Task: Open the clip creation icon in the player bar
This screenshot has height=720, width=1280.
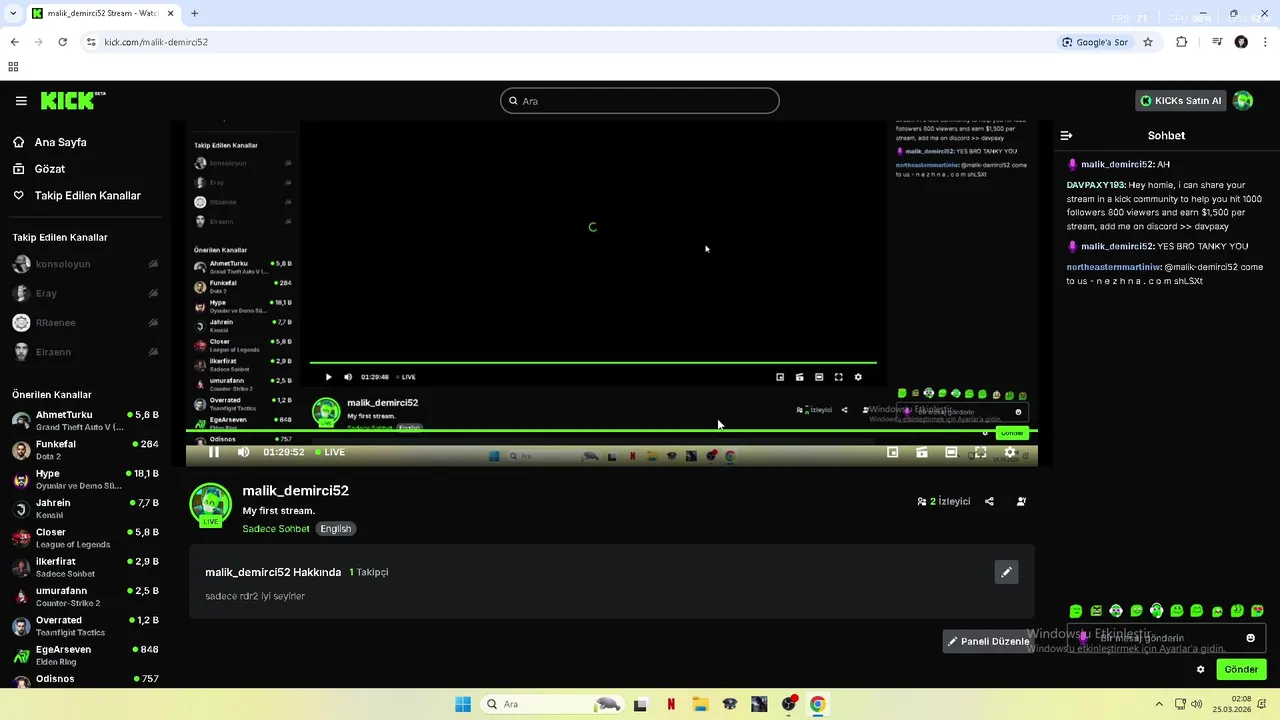Action: click(x=922, y=452)
